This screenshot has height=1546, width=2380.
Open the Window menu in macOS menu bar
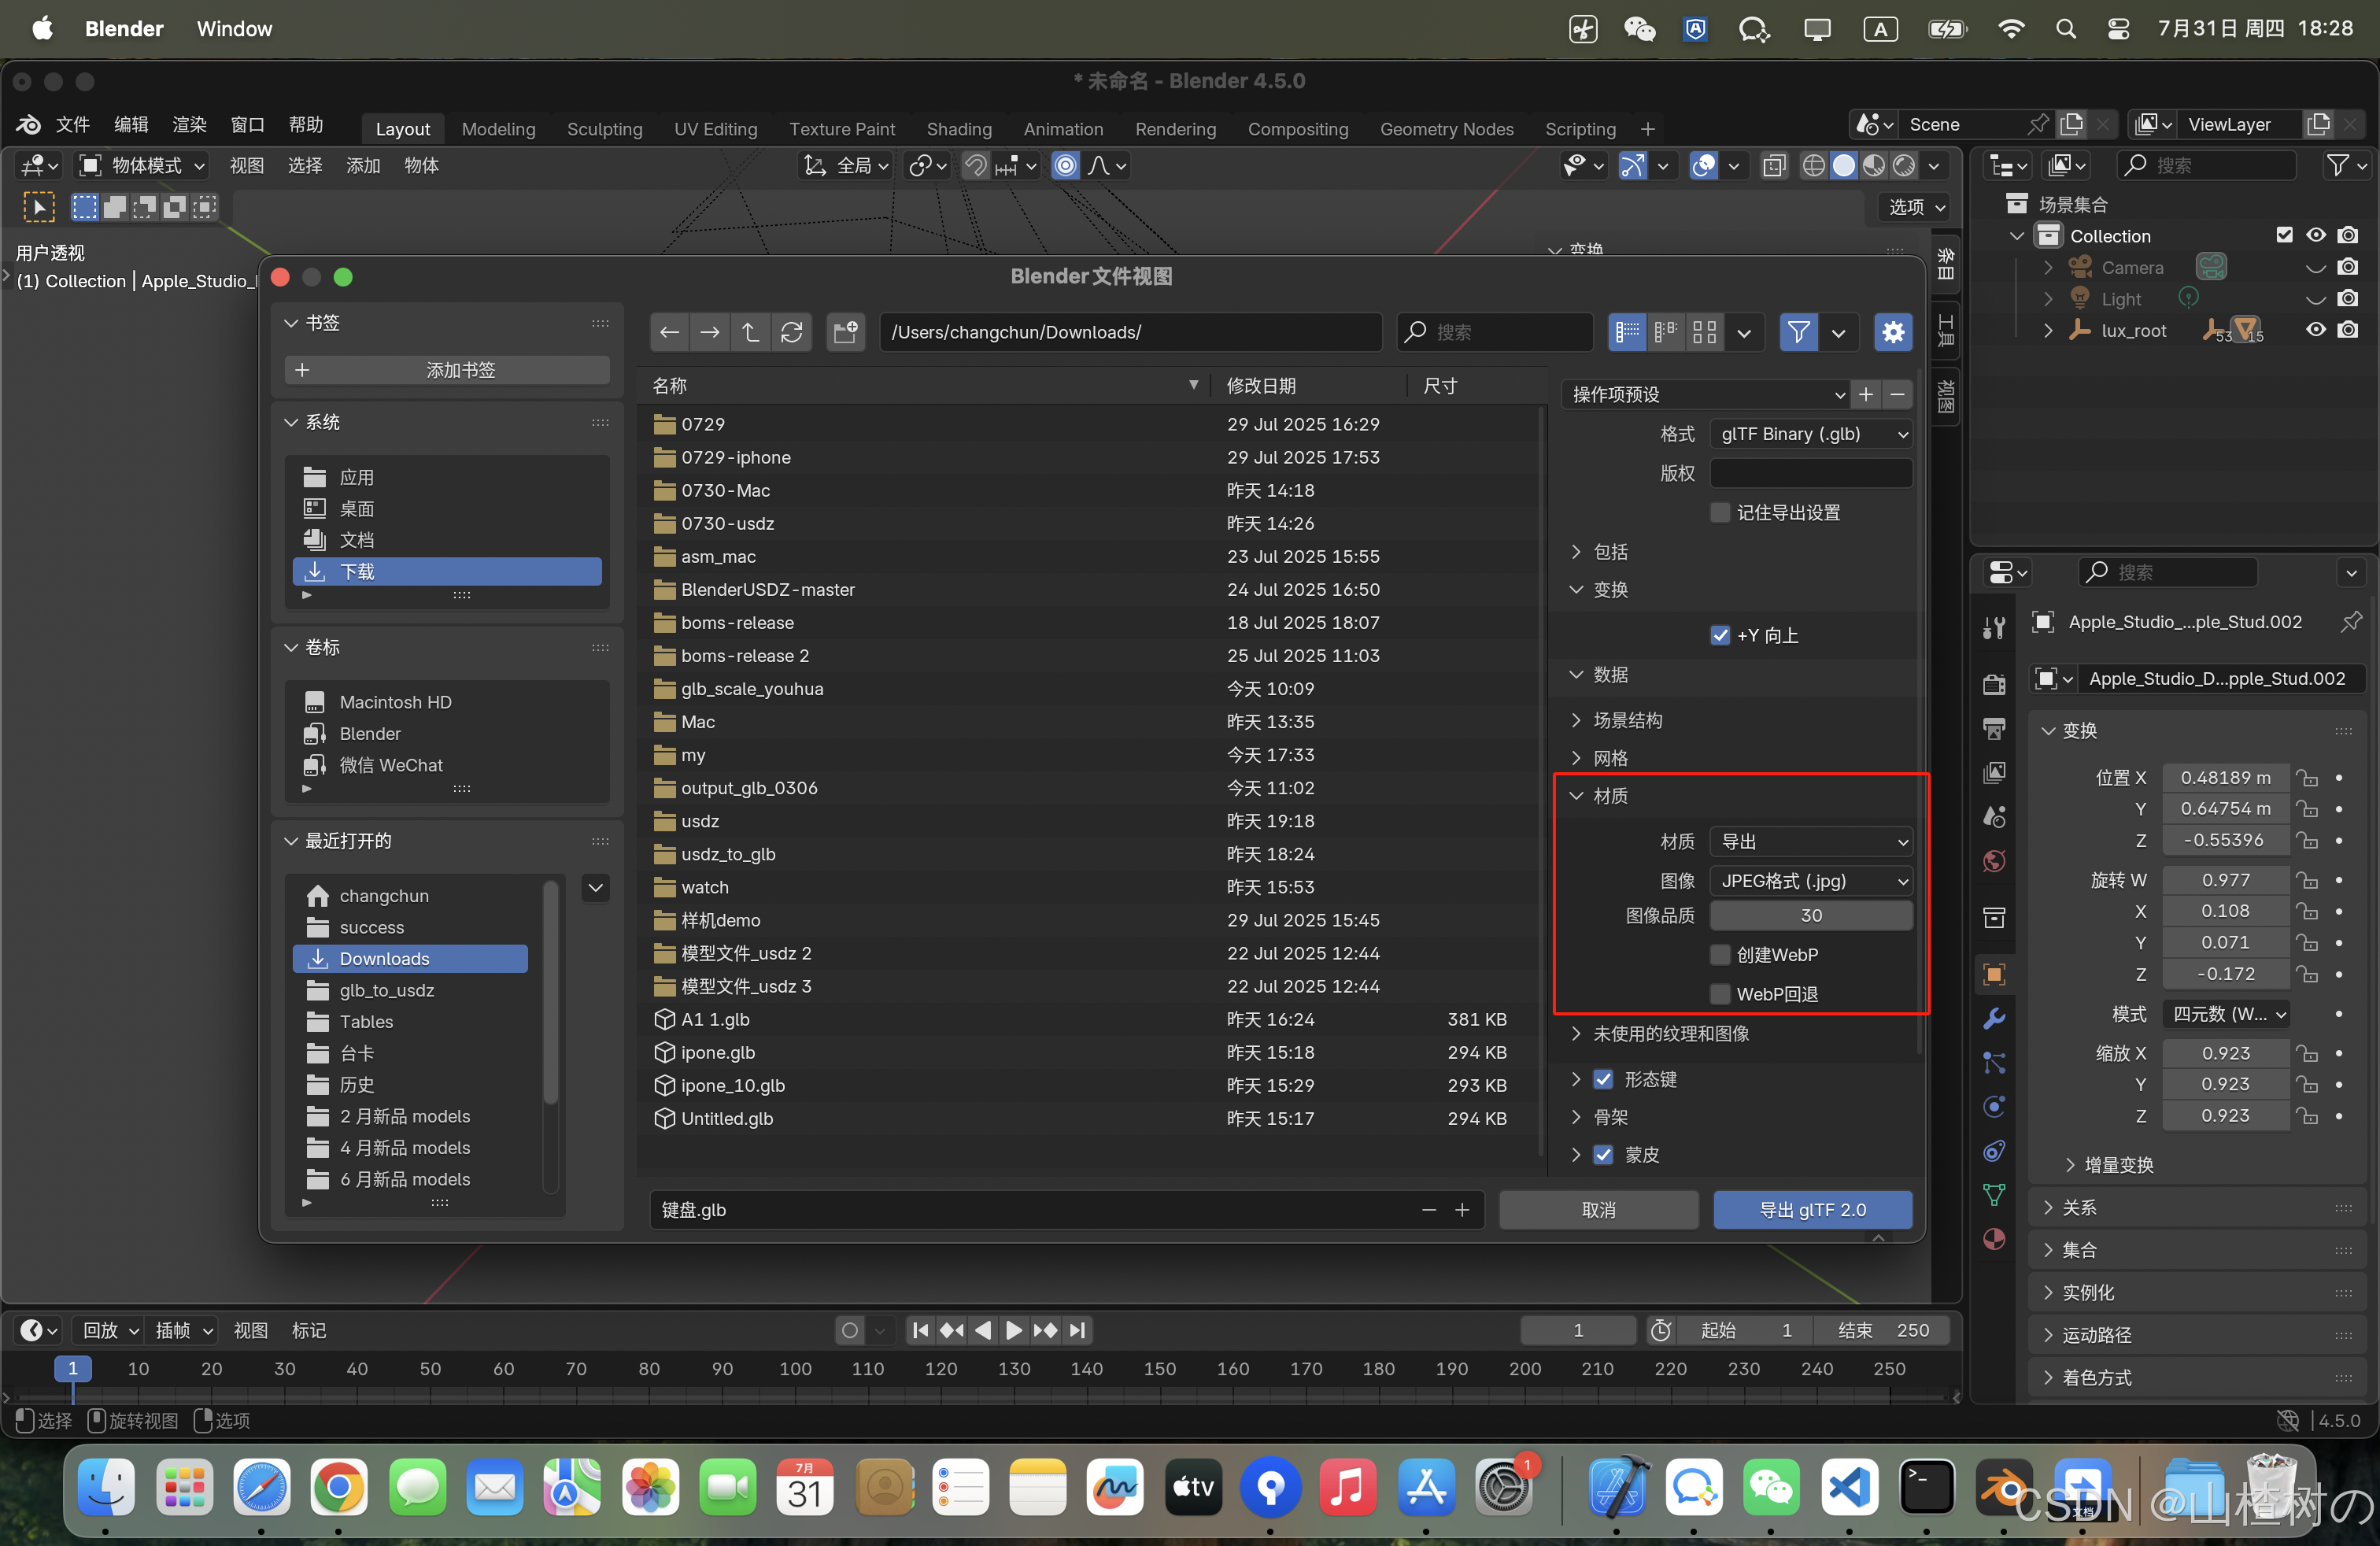(x=234, y=29)
